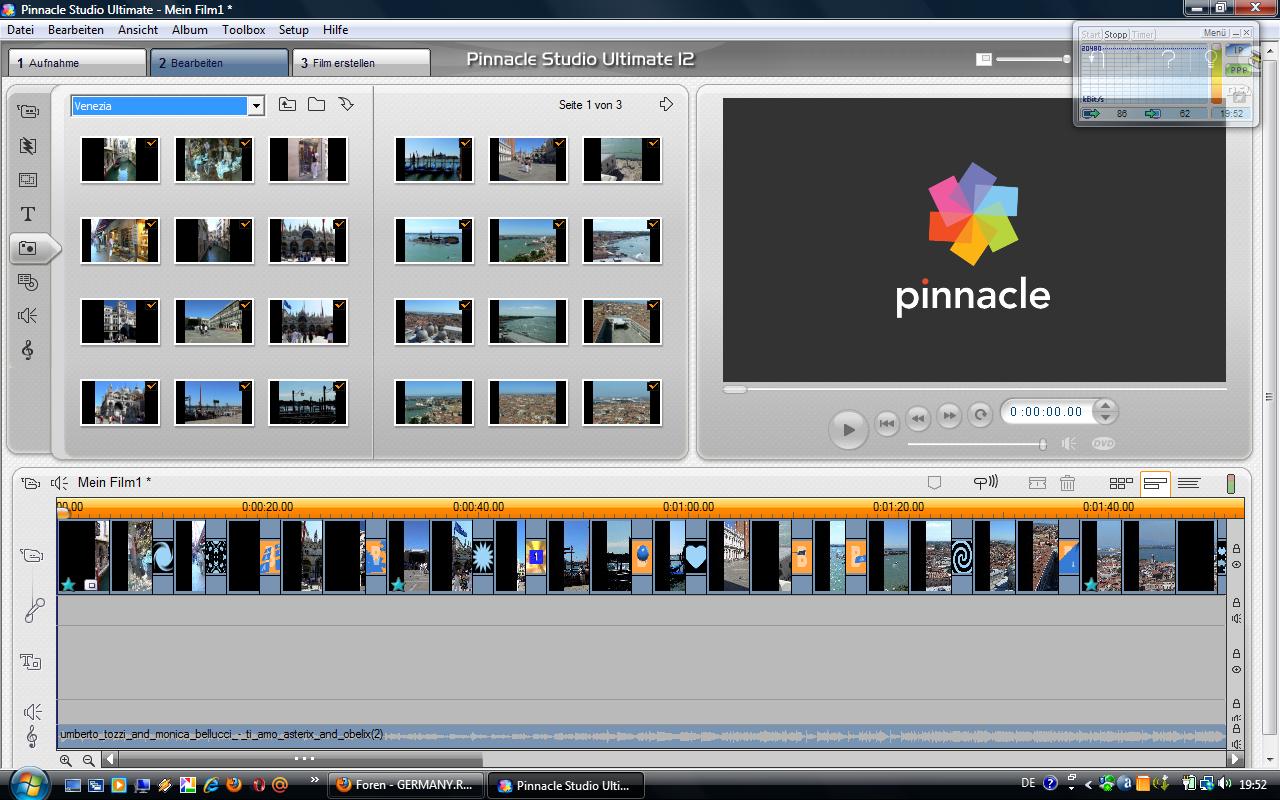
Task: Click the DVD mode icon in player
Action: pyautogui.click(x=1103, y=443)
